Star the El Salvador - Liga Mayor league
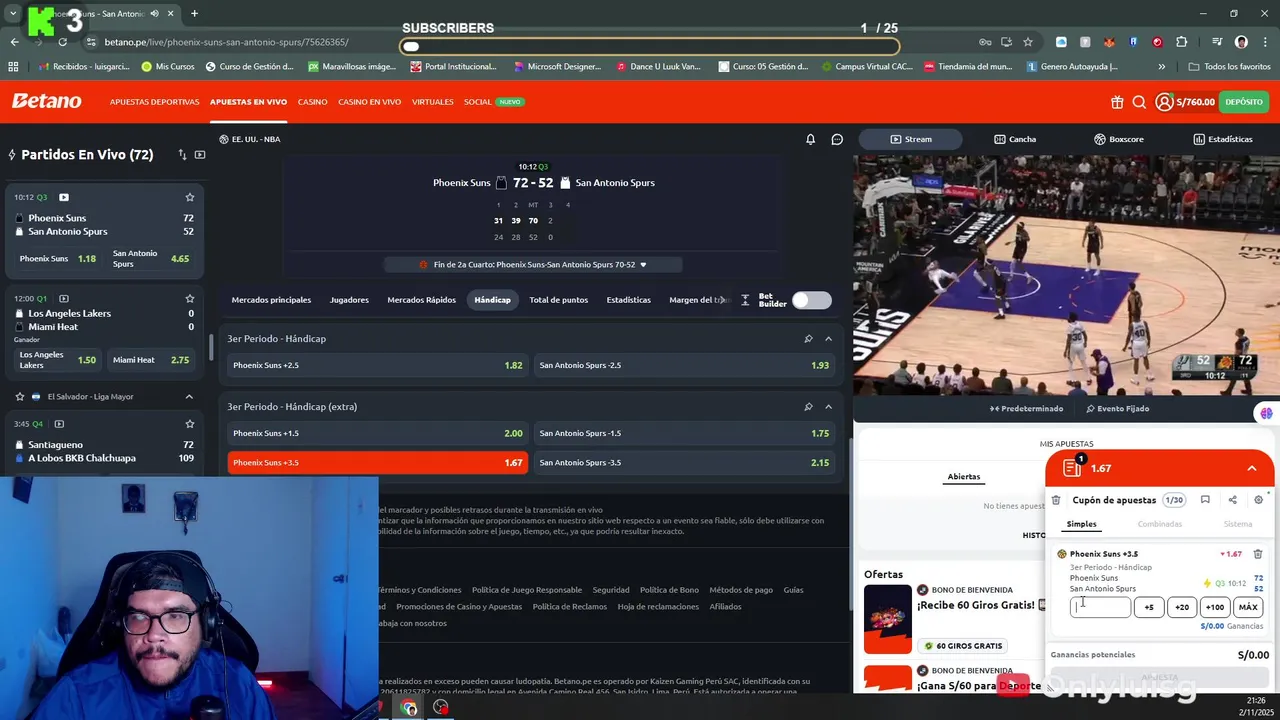This screenshot has height=720, width=1280. pyautogui.click(x=20, y=396)
